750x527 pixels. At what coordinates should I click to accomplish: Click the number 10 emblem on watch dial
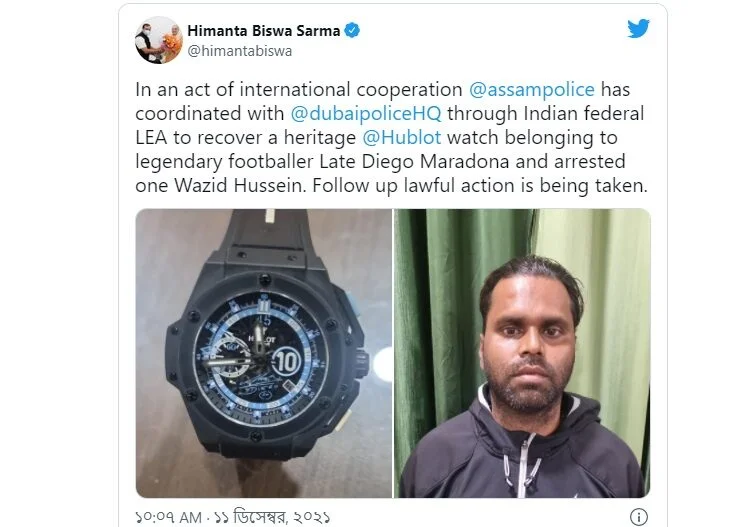click(x=287, y=363)
